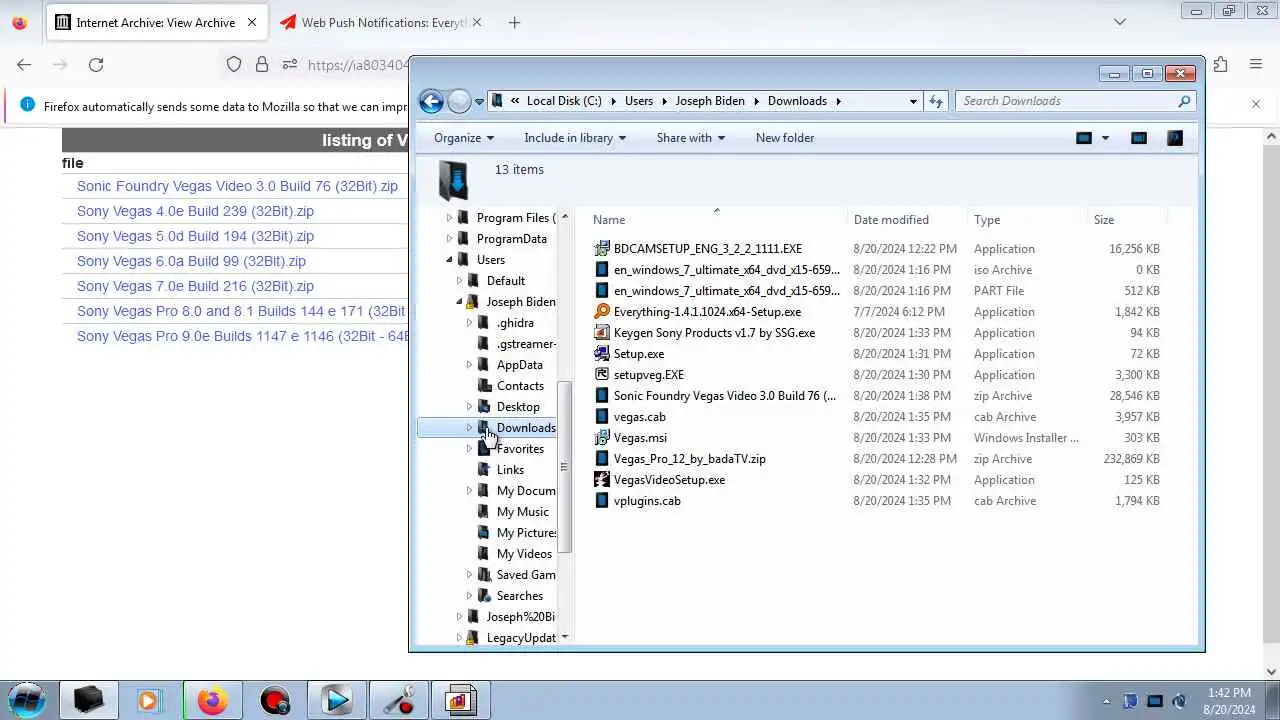Open Firefox extensions icon
Screen dimensions: 1280x720
tap(1220, 64)
